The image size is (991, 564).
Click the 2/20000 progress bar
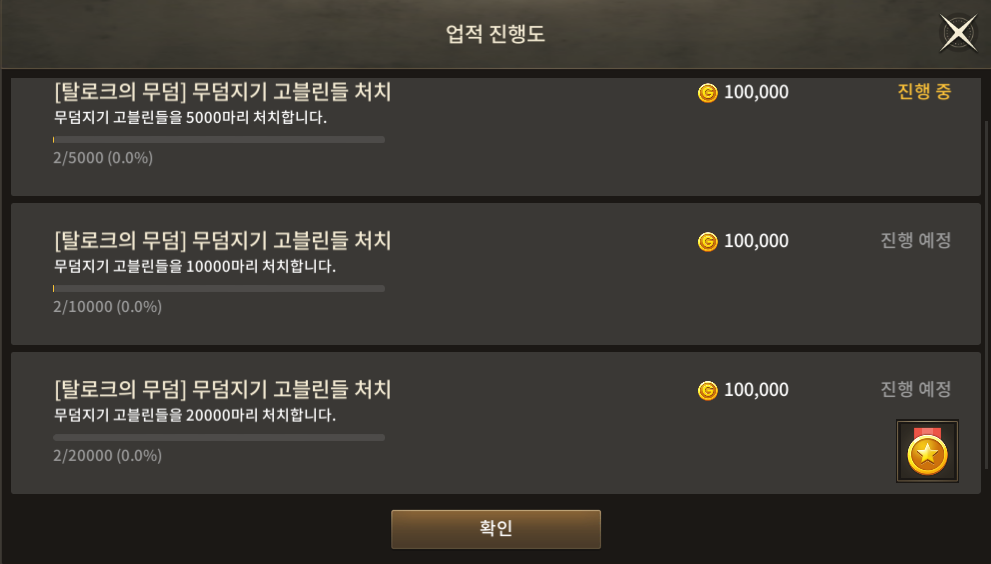click(219, 438)
